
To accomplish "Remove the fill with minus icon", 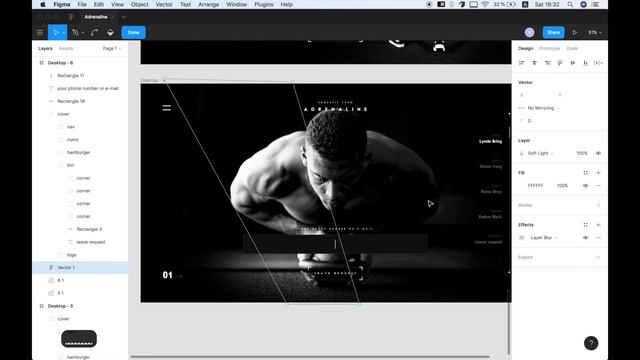I will point(598,186).
